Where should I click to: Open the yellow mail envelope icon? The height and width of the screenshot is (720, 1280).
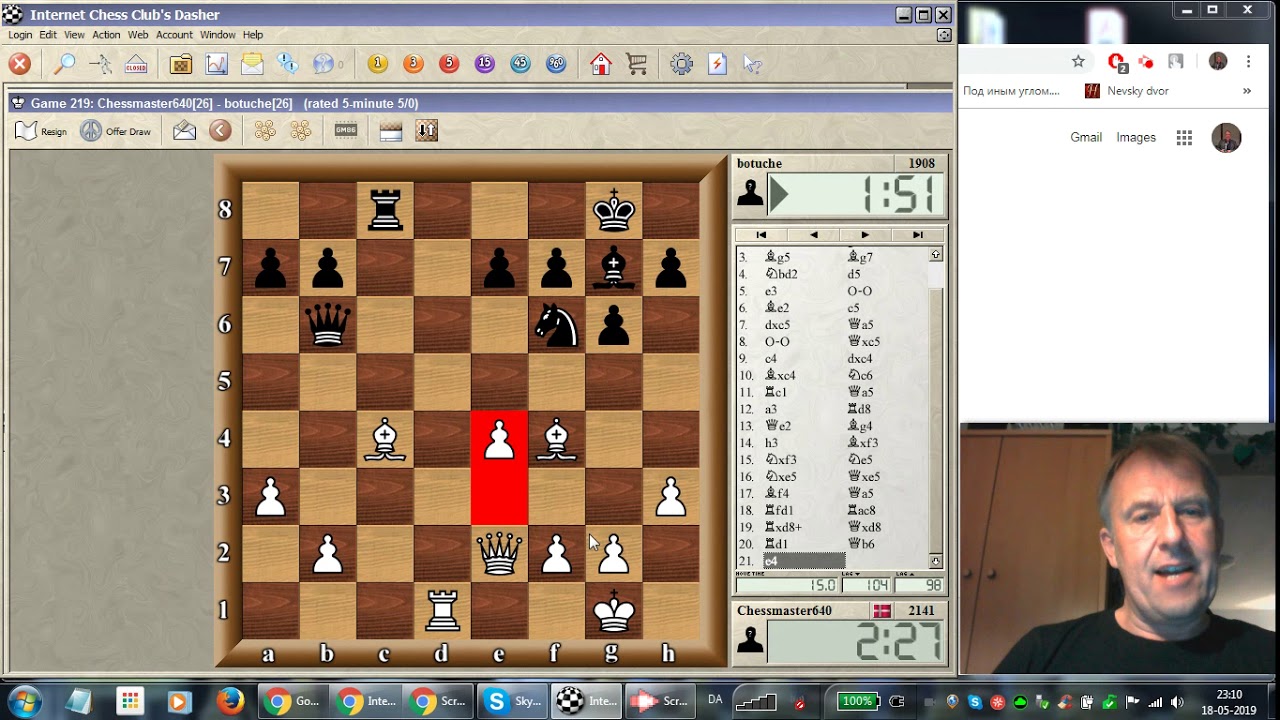[x=252, y=64]
